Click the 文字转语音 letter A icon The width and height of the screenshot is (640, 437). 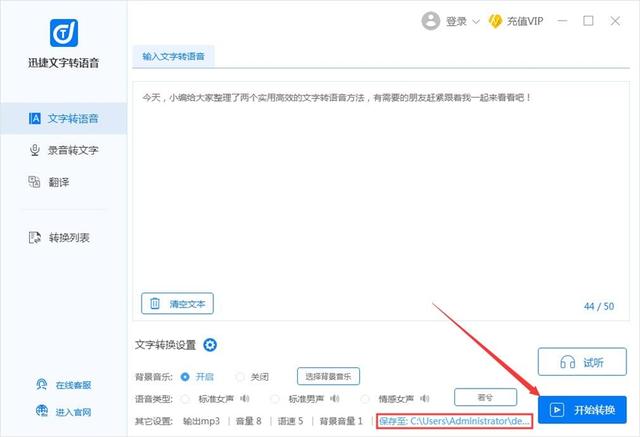coord(35,119)
